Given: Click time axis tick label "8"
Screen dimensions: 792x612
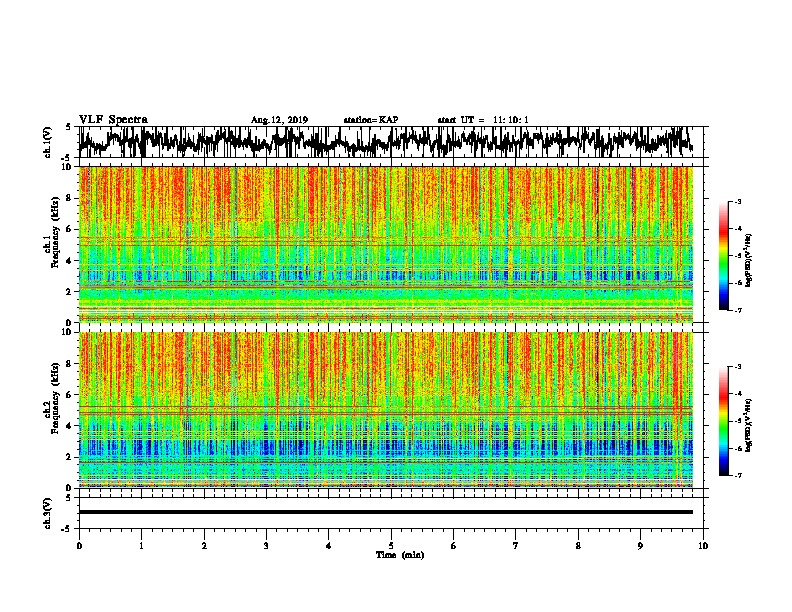Looking at the screenshot, I should (578, 546).
